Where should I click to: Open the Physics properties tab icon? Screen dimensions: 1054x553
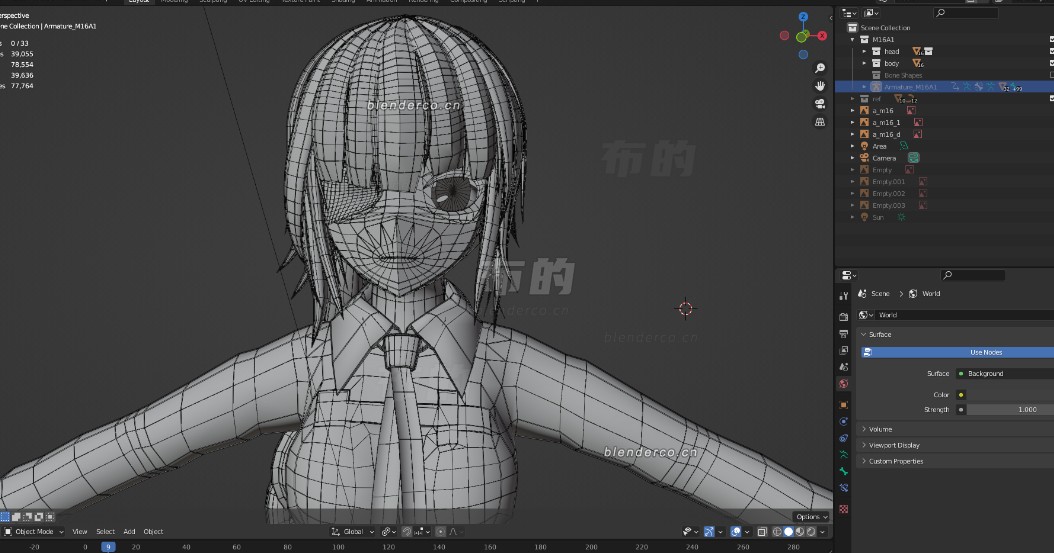coord(844,421)
